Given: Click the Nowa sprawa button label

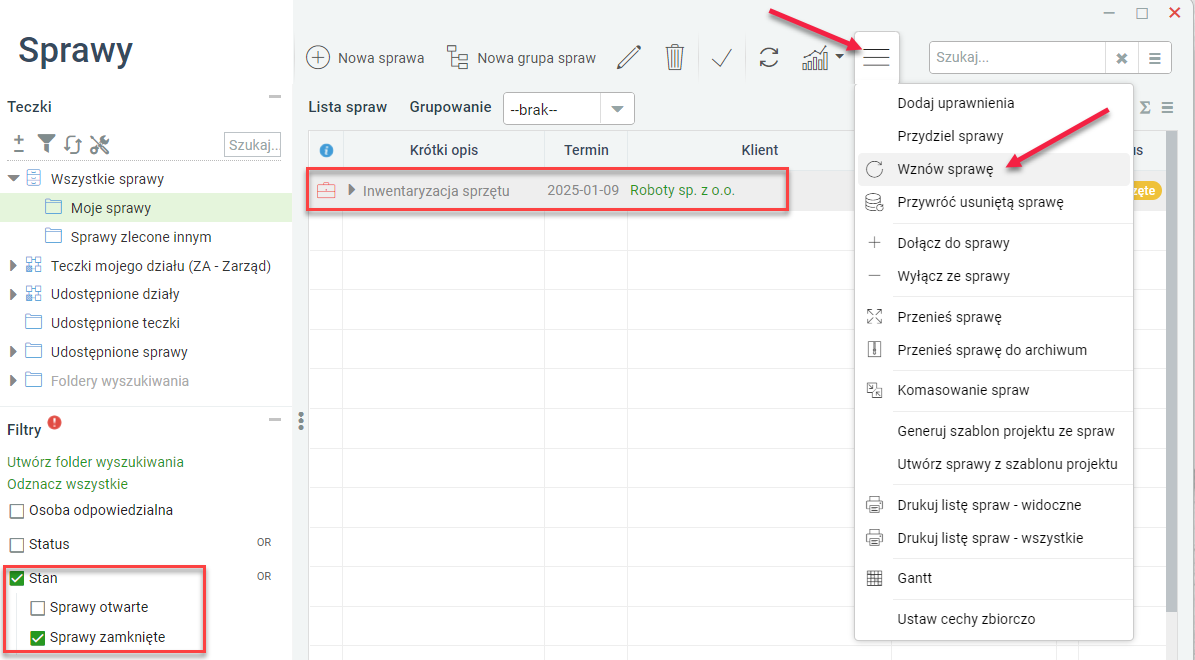Looking at the screenshot, I should (381, 58).
